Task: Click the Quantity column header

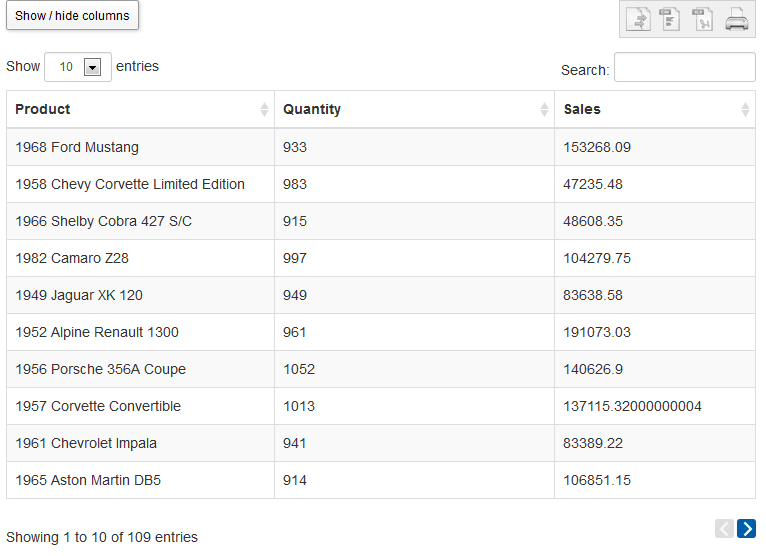Action: pyautogui.click(x=414, y=109)
